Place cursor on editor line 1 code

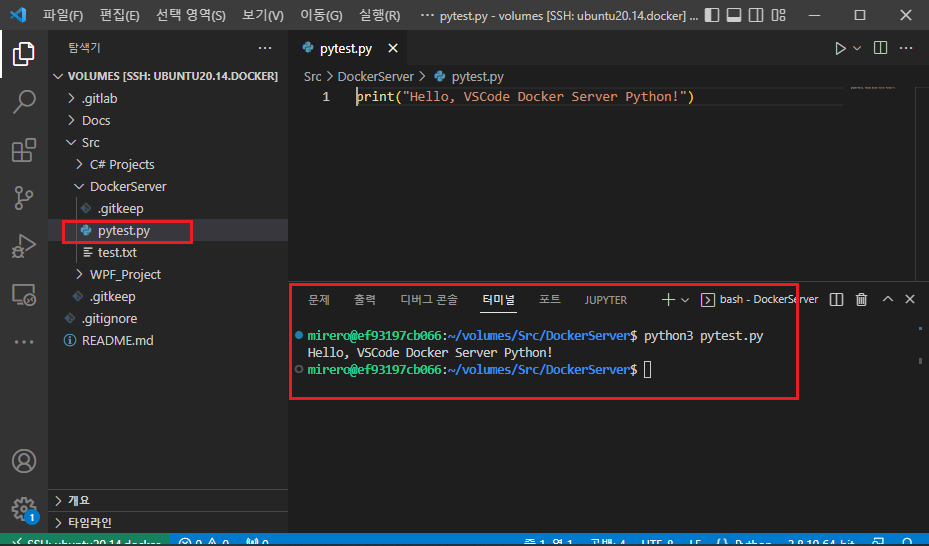tap(524, 97)
